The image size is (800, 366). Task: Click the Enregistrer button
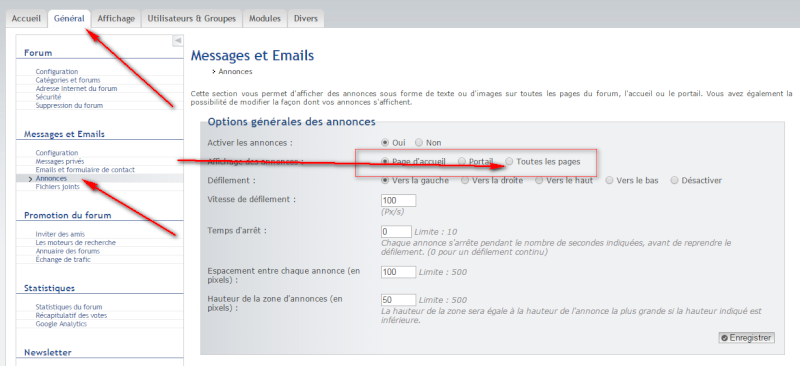(x=746, y=337)
